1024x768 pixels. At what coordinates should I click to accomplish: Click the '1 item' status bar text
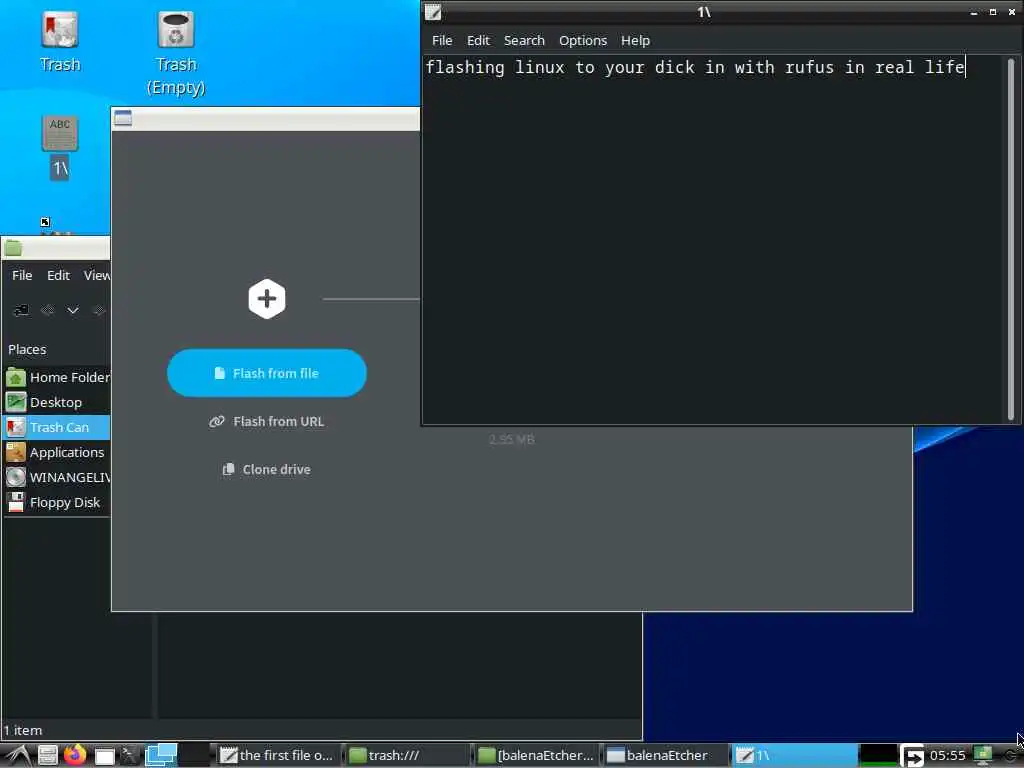pyautogui.click(x=23, y=730)
